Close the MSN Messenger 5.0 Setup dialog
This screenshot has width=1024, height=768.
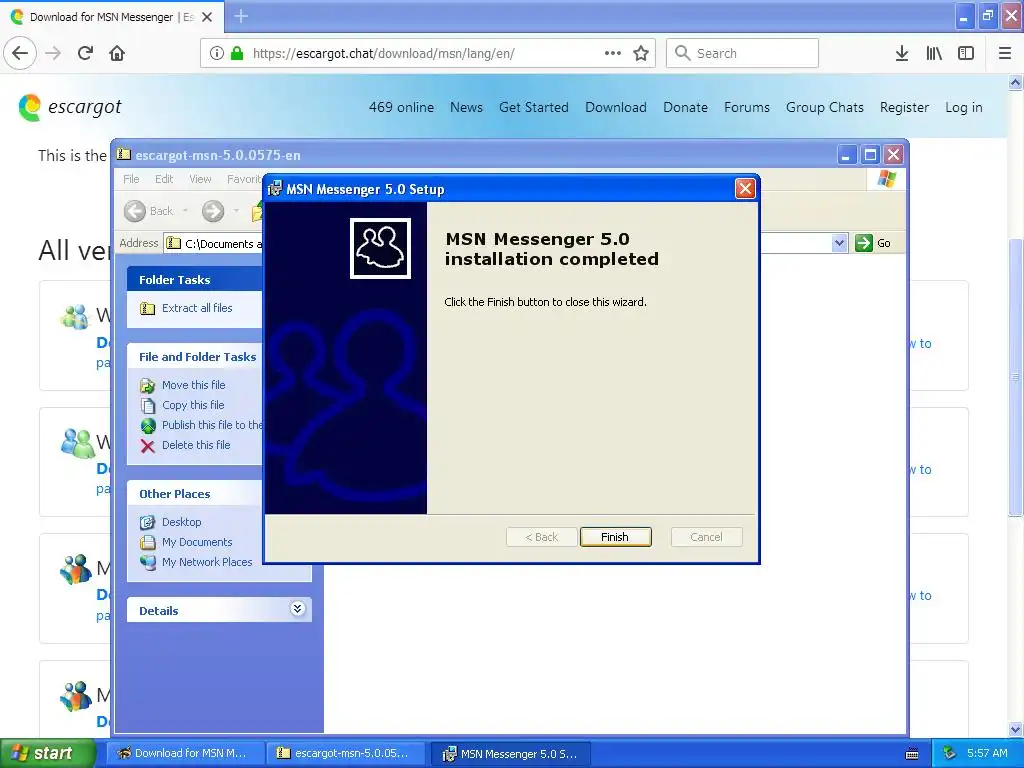click(x=744, y=189)
